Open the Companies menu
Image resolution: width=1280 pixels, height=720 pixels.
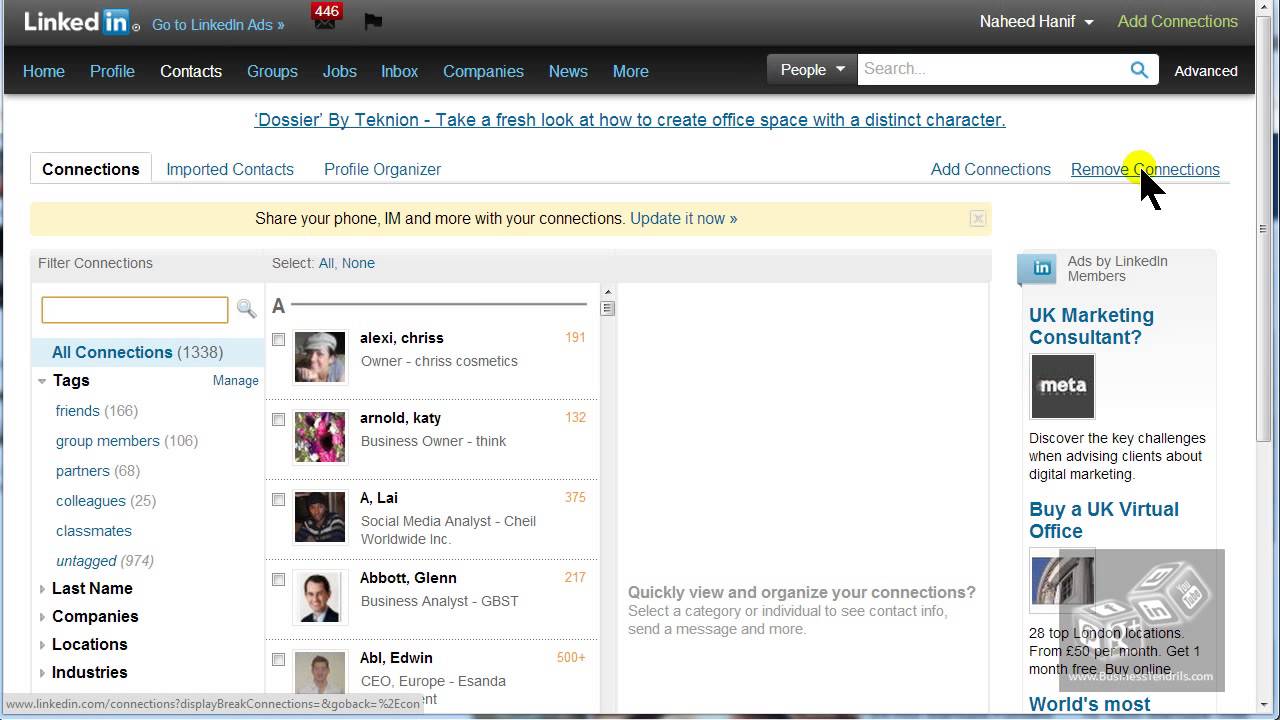tap(483, 71)
